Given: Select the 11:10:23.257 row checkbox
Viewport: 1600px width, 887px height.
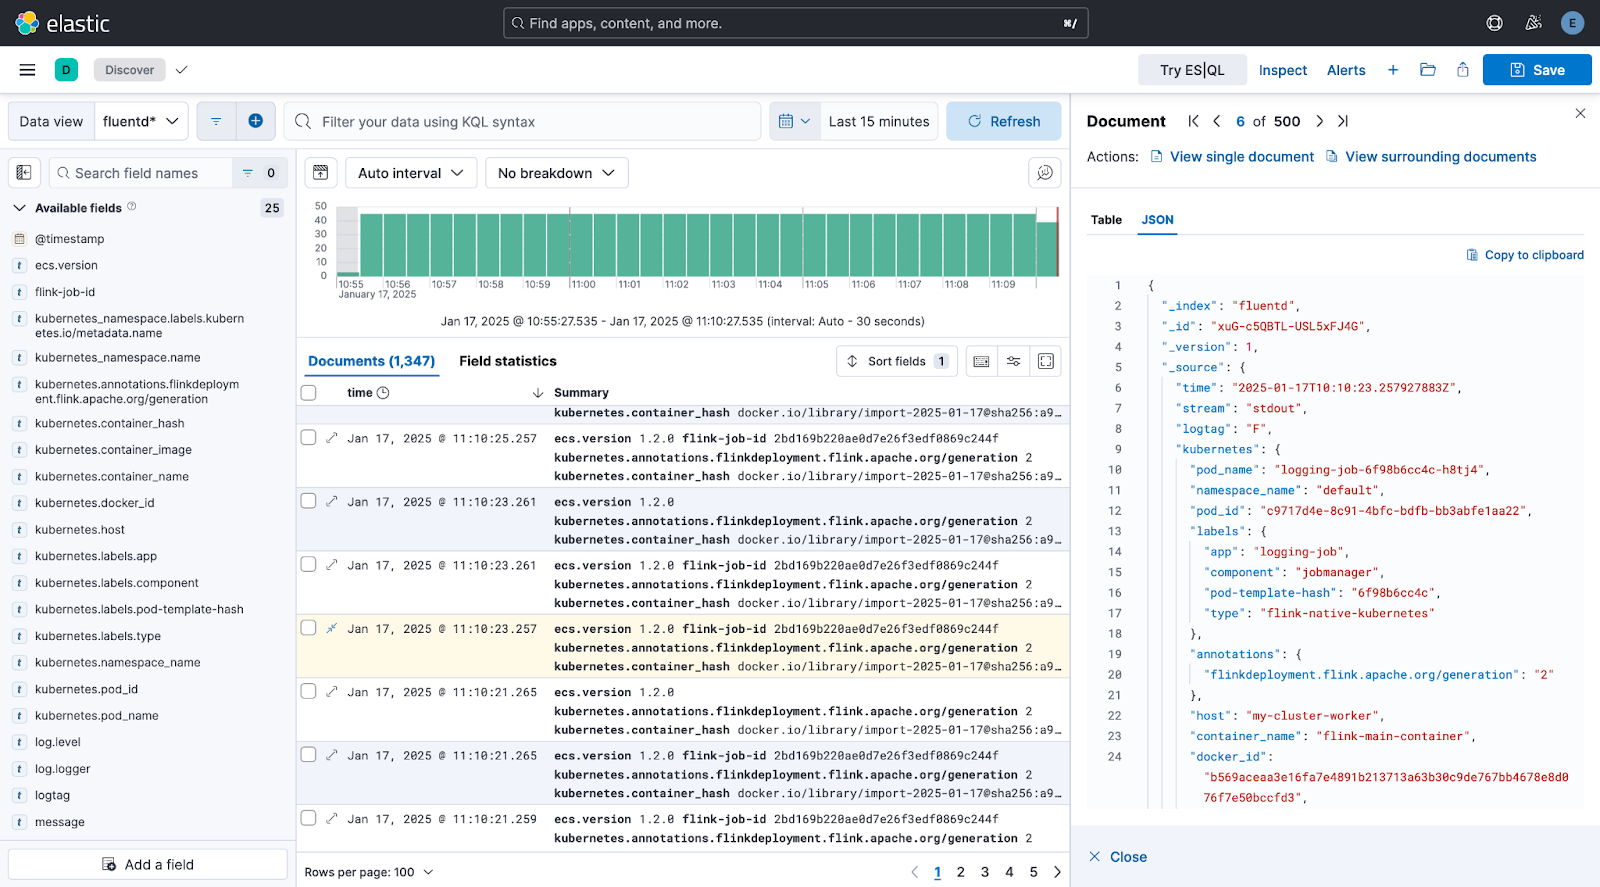Looking at the screenshot, I should [x=309, y=628].
